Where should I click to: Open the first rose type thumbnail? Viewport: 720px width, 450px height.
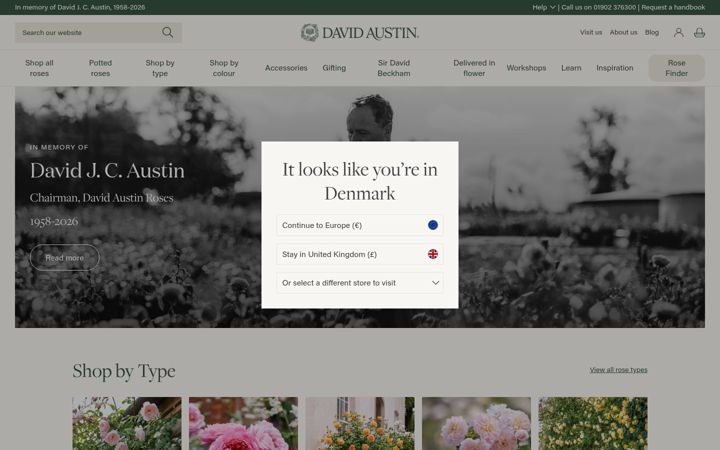pos(127,423)
